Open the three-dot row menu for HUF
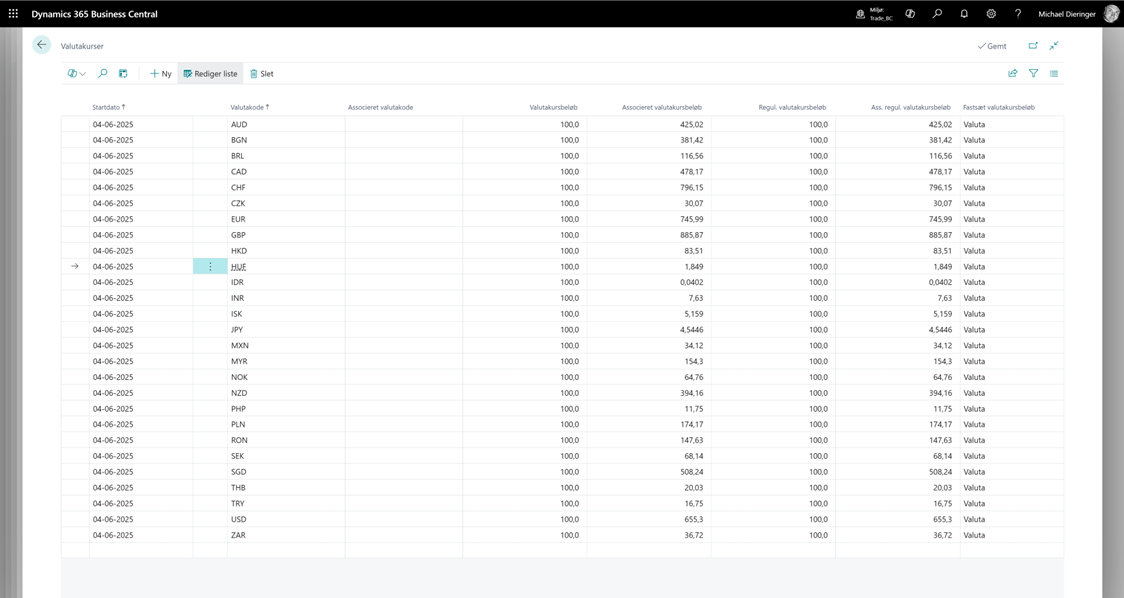The image size is (1124, 598). click(x=210, y=267)
